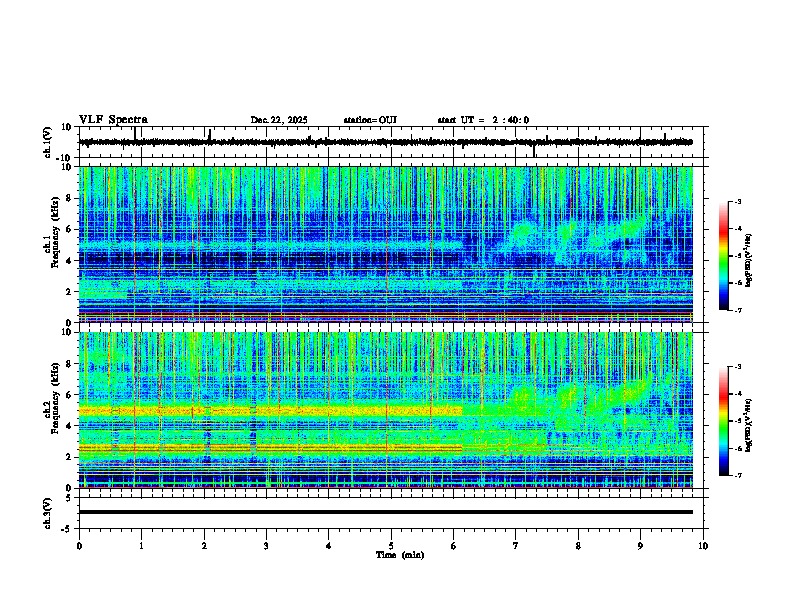Click time axis tick label "8"
The height and width of the screenshot is (612, 792).
pos(578,546)
